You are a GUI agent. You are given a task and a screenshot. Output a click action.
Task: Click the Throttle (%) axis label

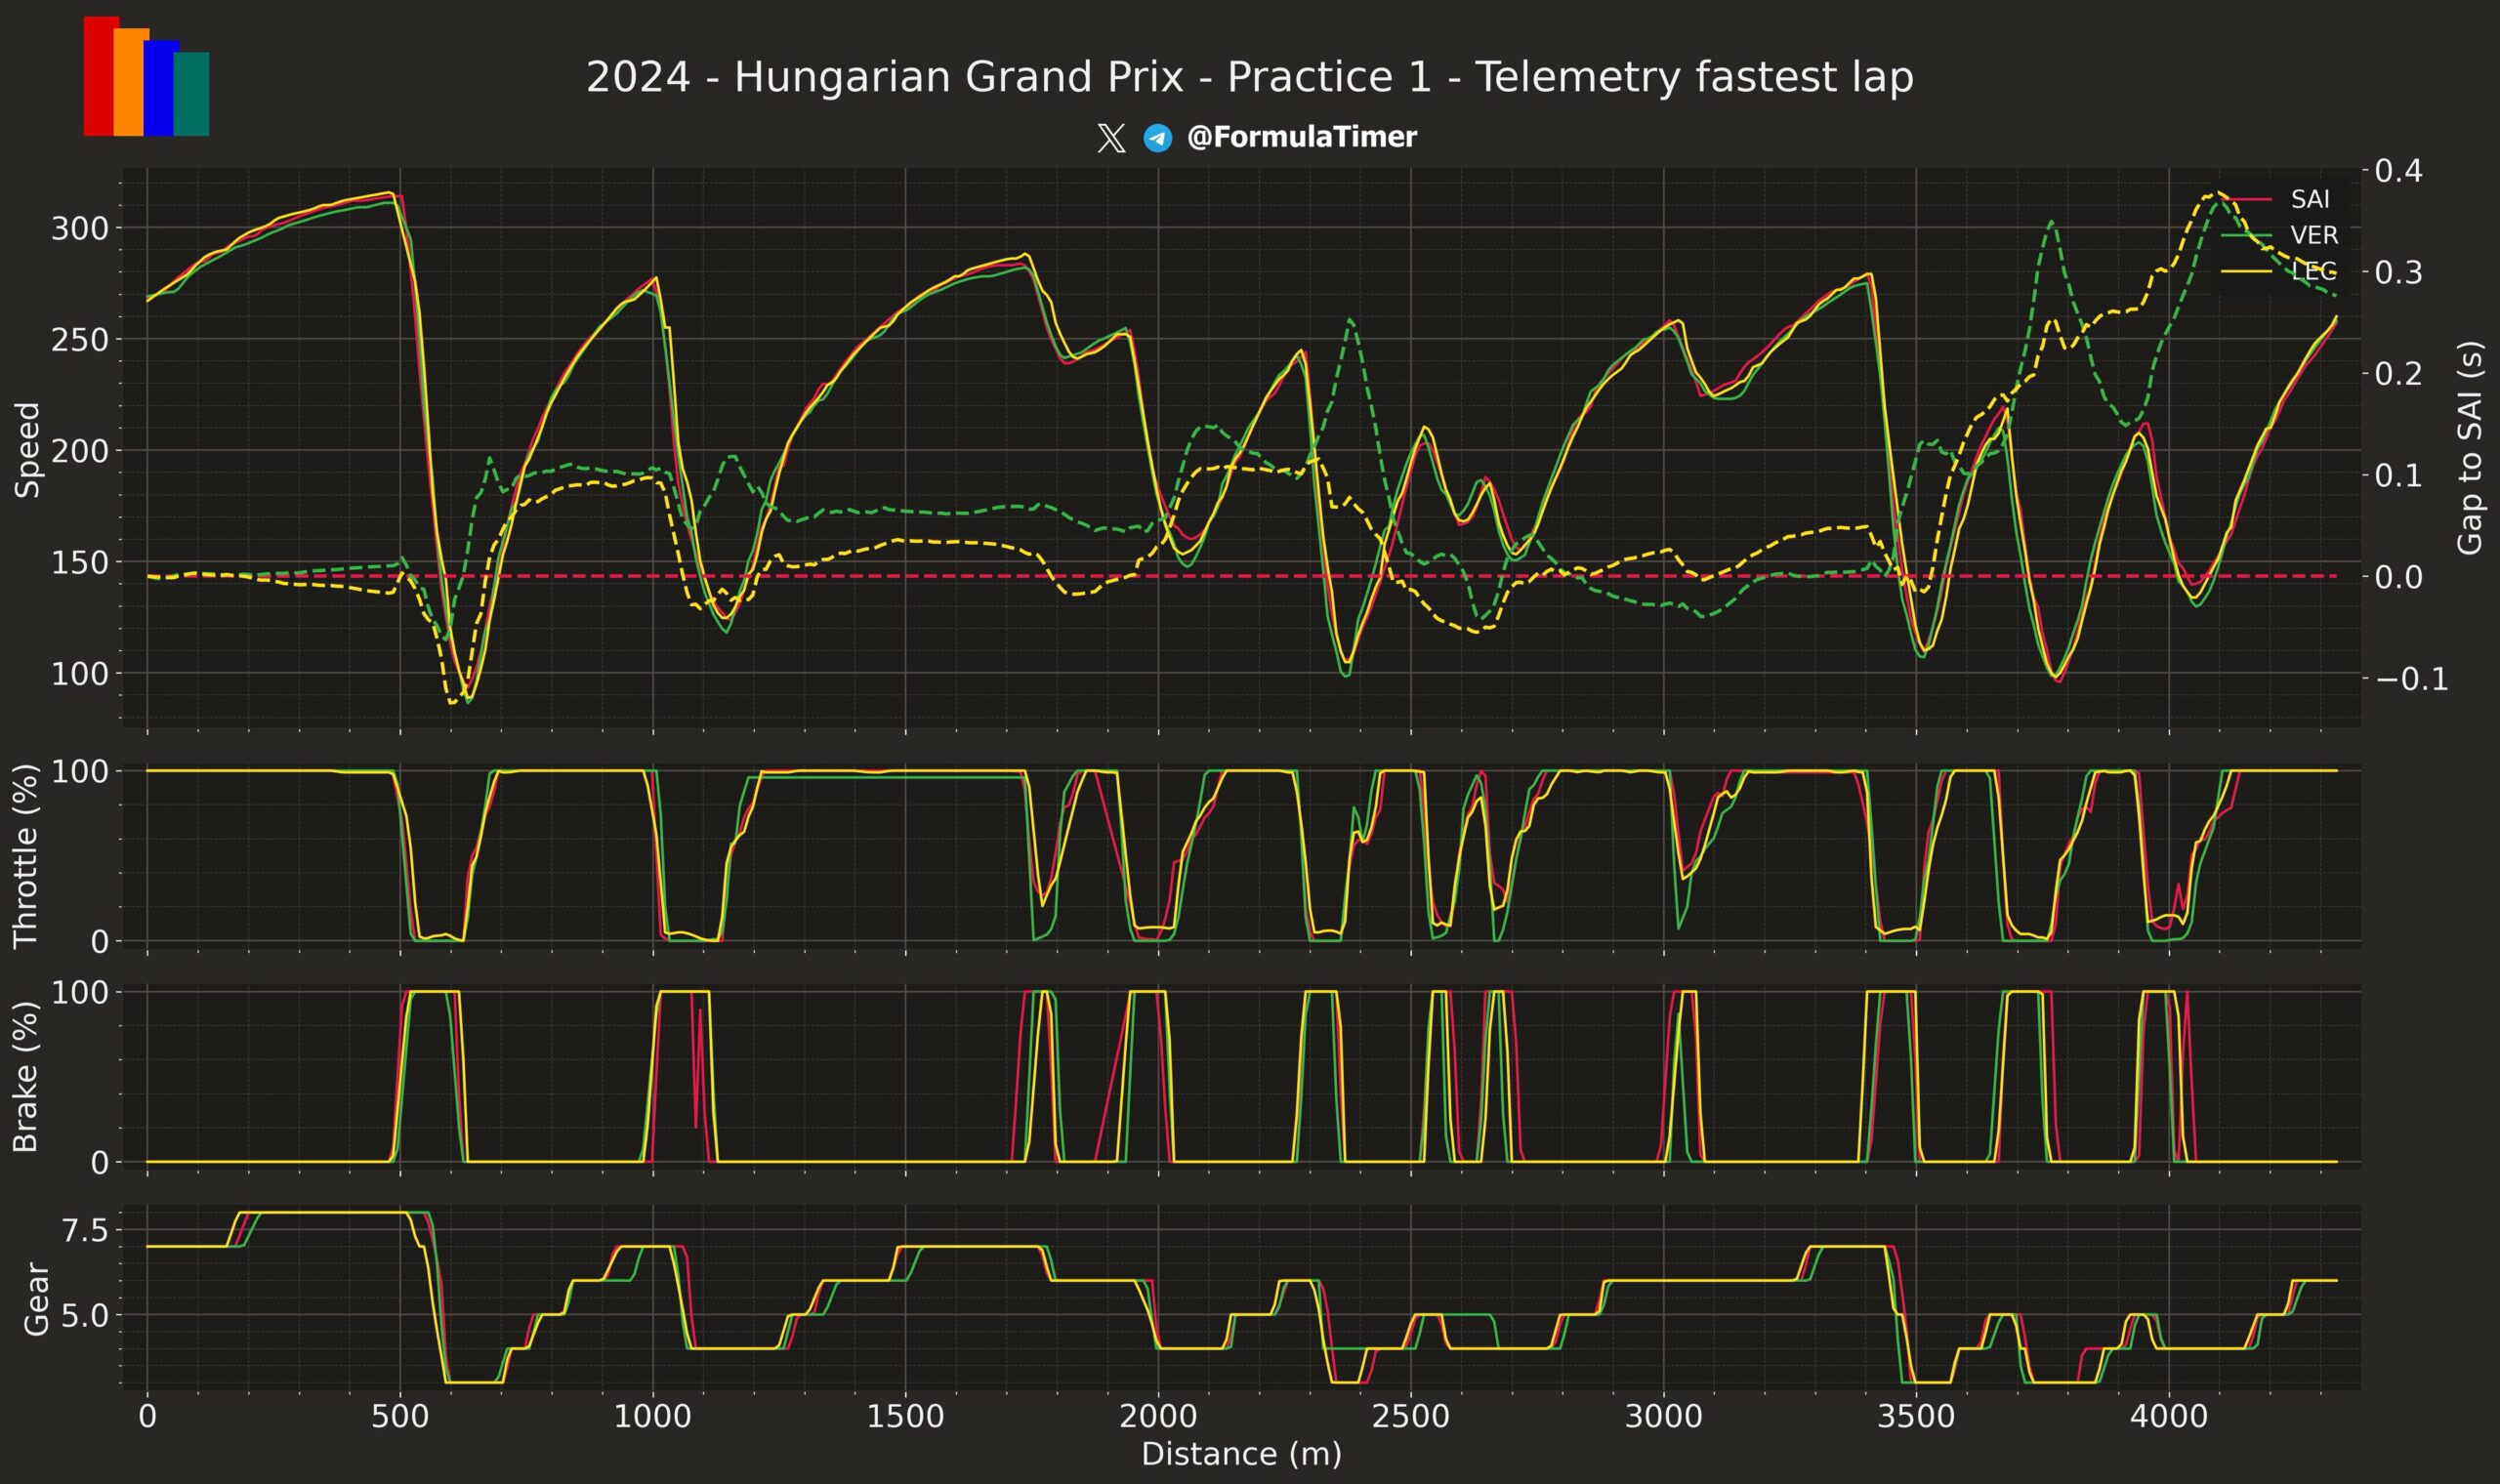25,855
